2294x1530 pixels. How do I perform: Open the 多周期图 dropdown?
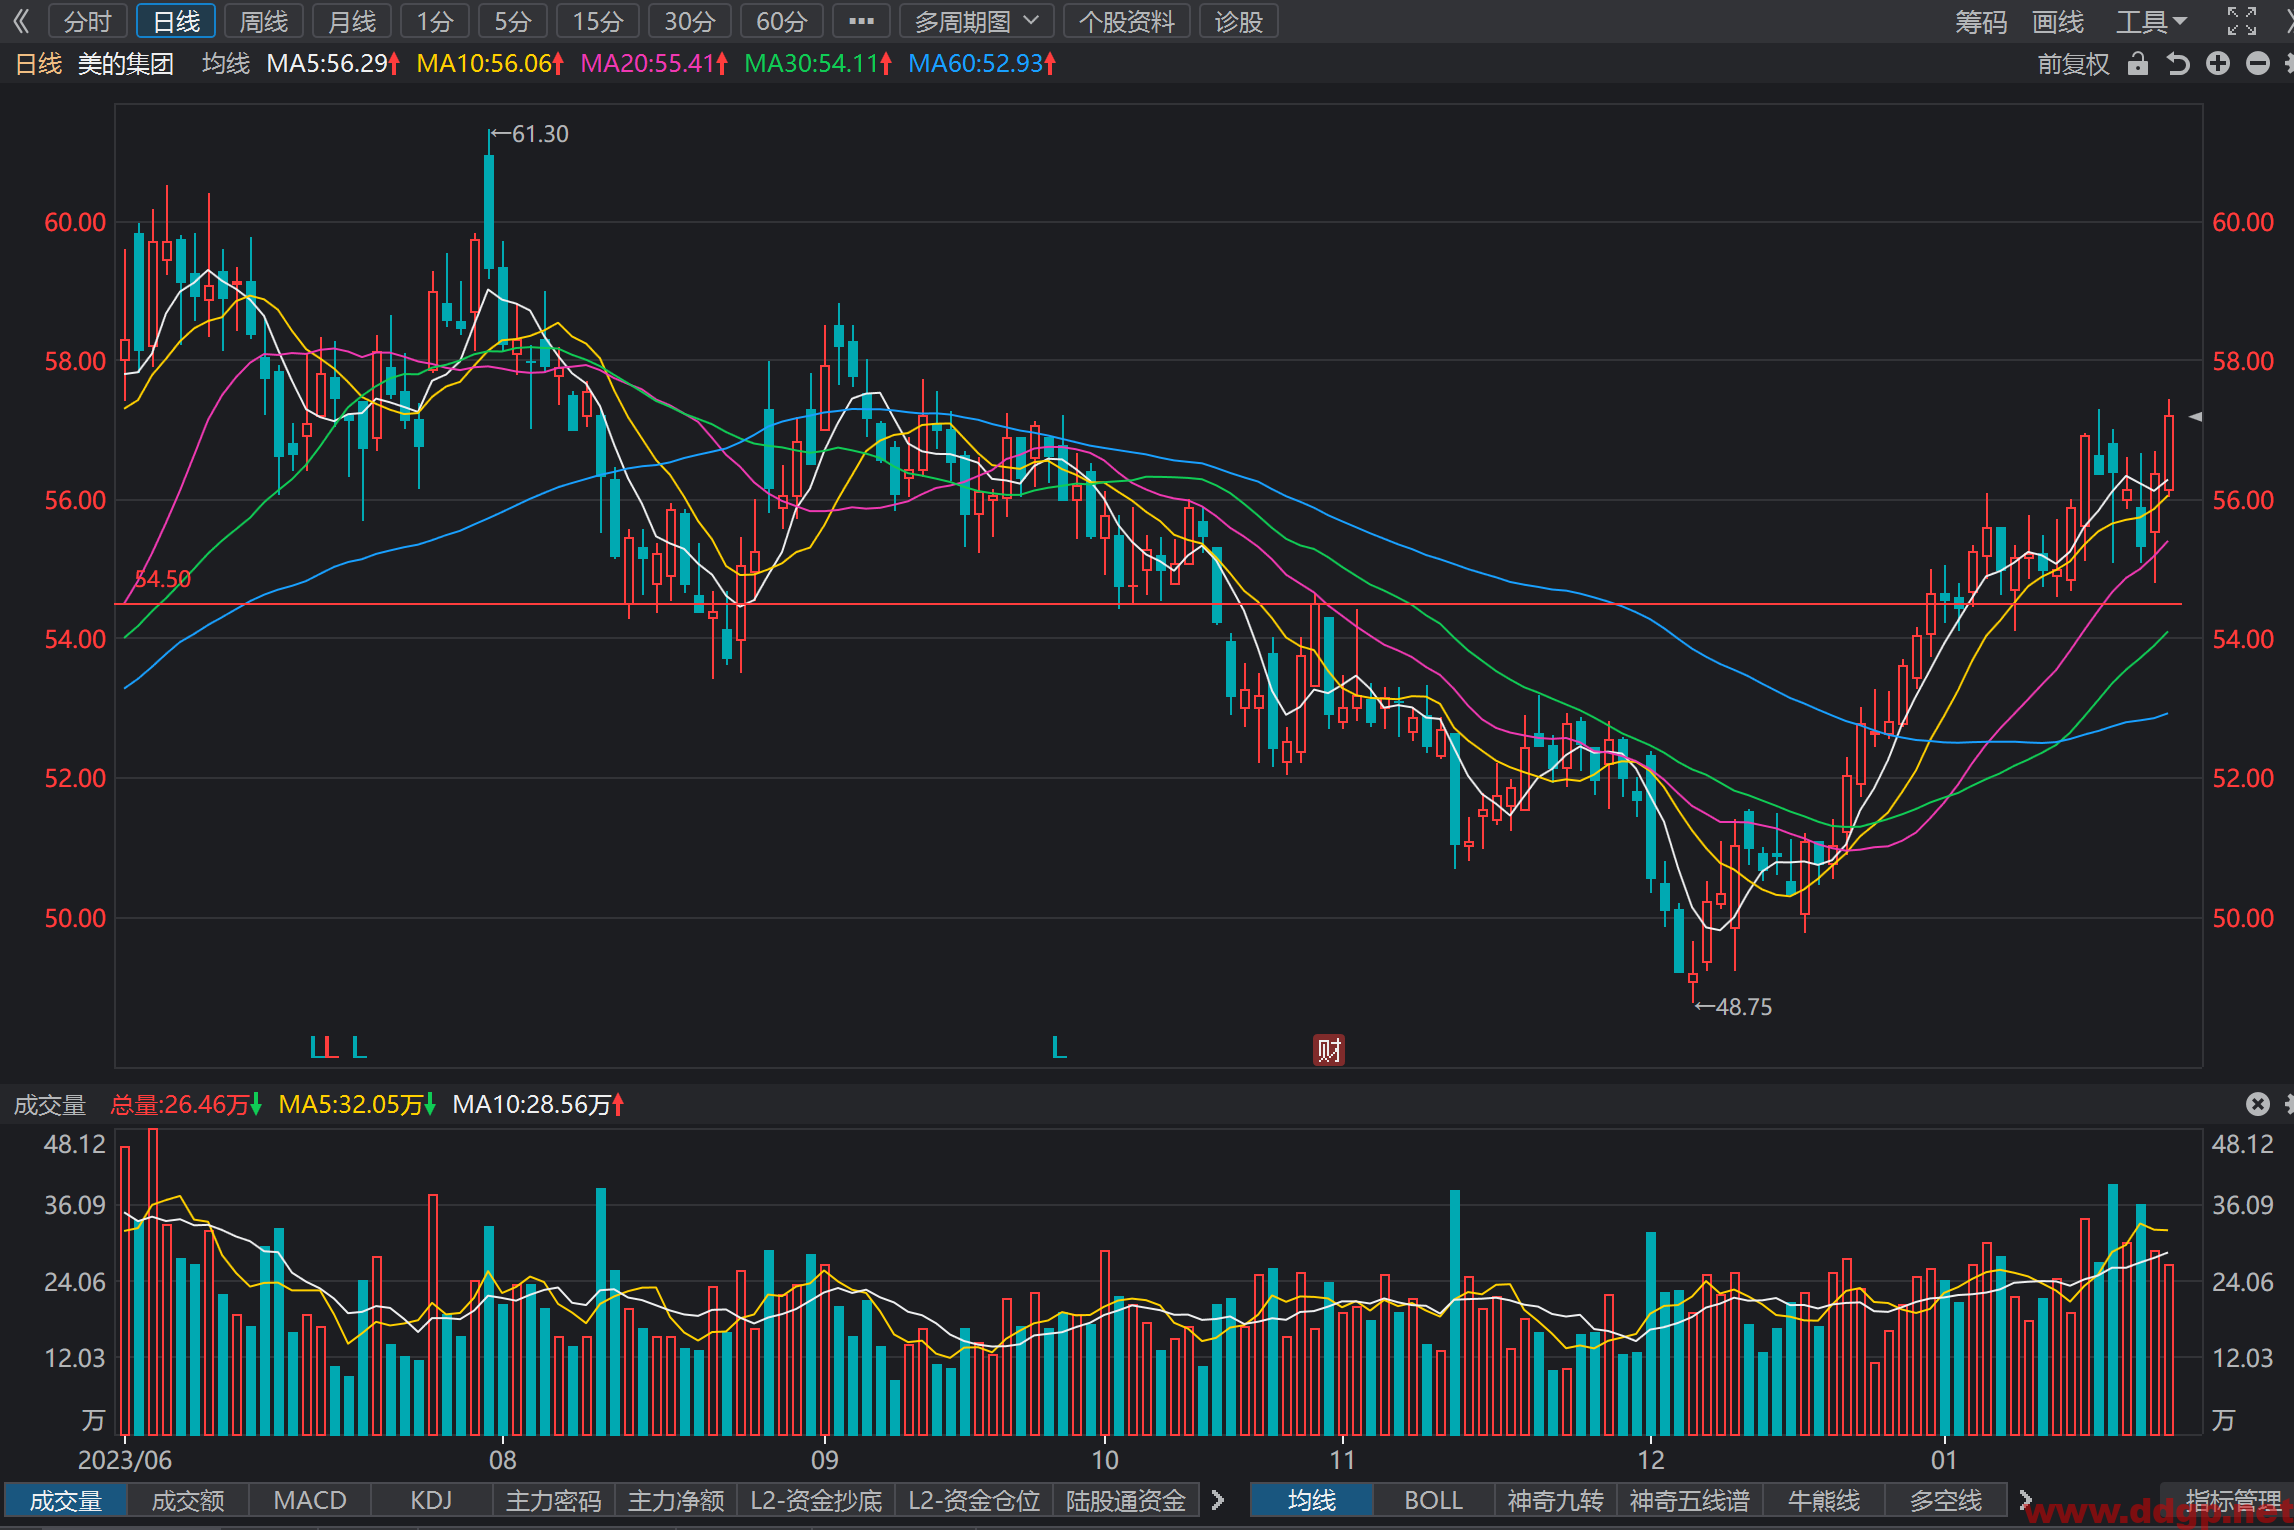tap(977, 21)
